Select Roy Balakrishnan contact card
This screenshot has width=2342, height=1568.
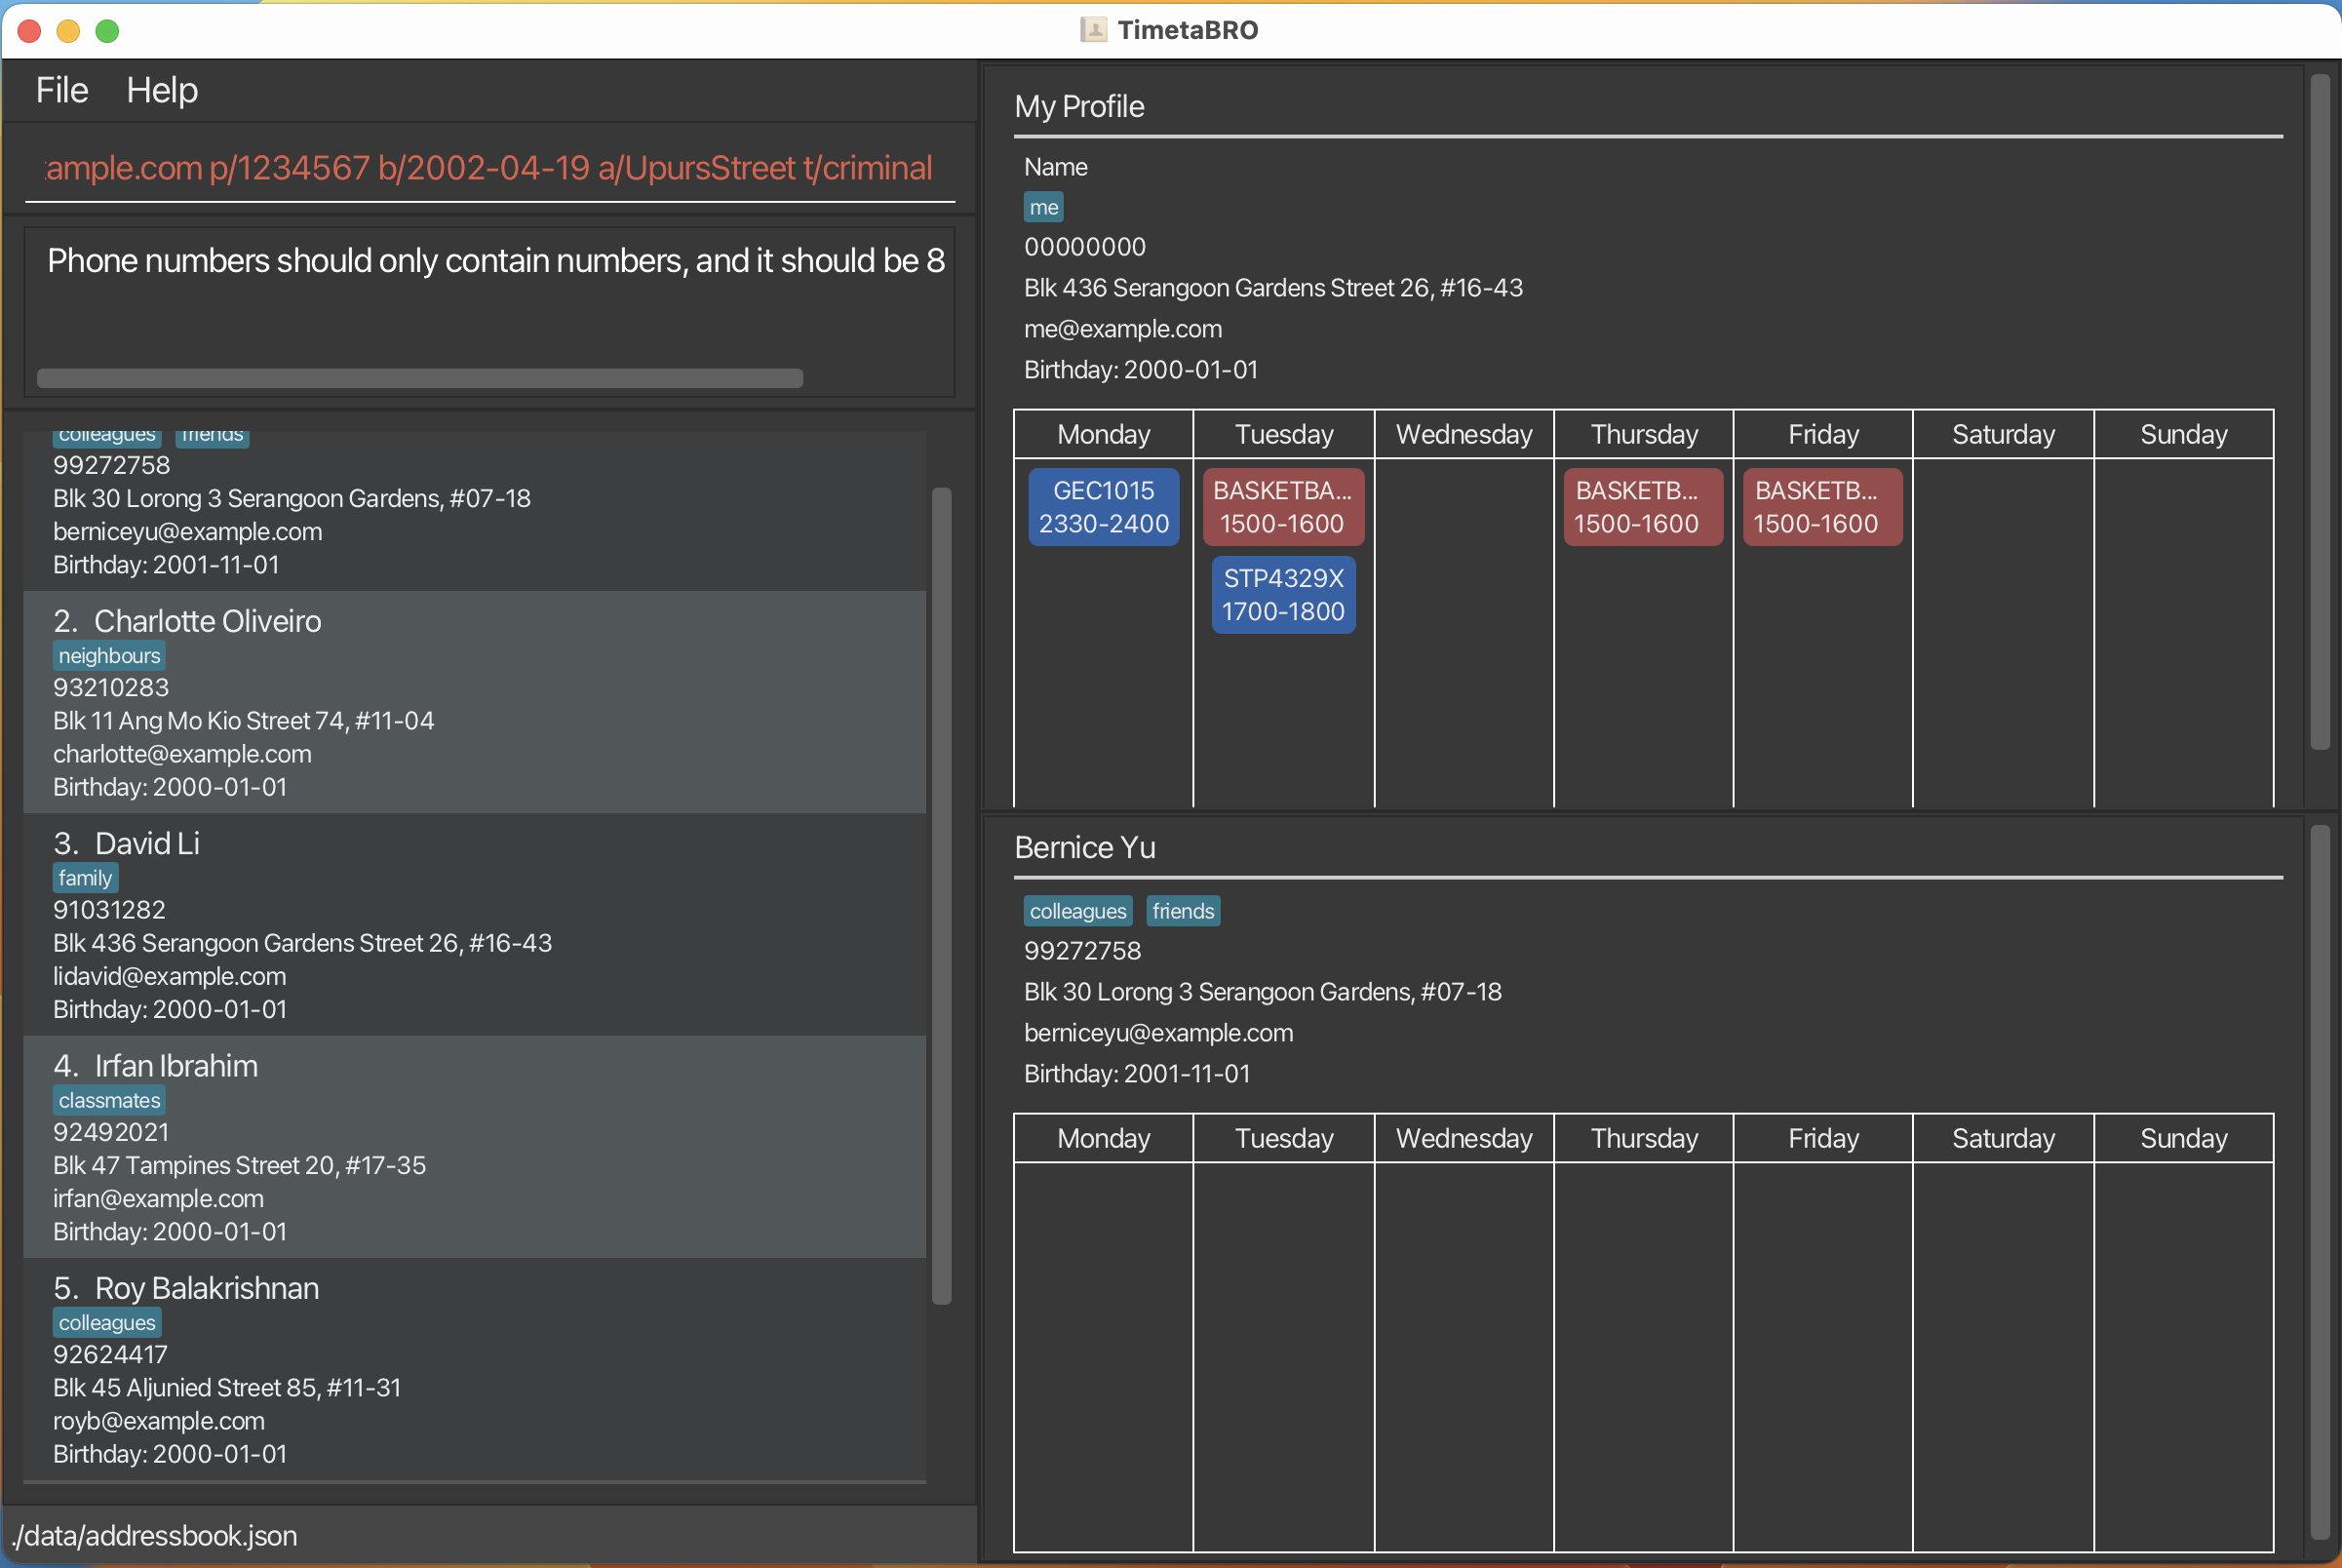[474, 1368]
